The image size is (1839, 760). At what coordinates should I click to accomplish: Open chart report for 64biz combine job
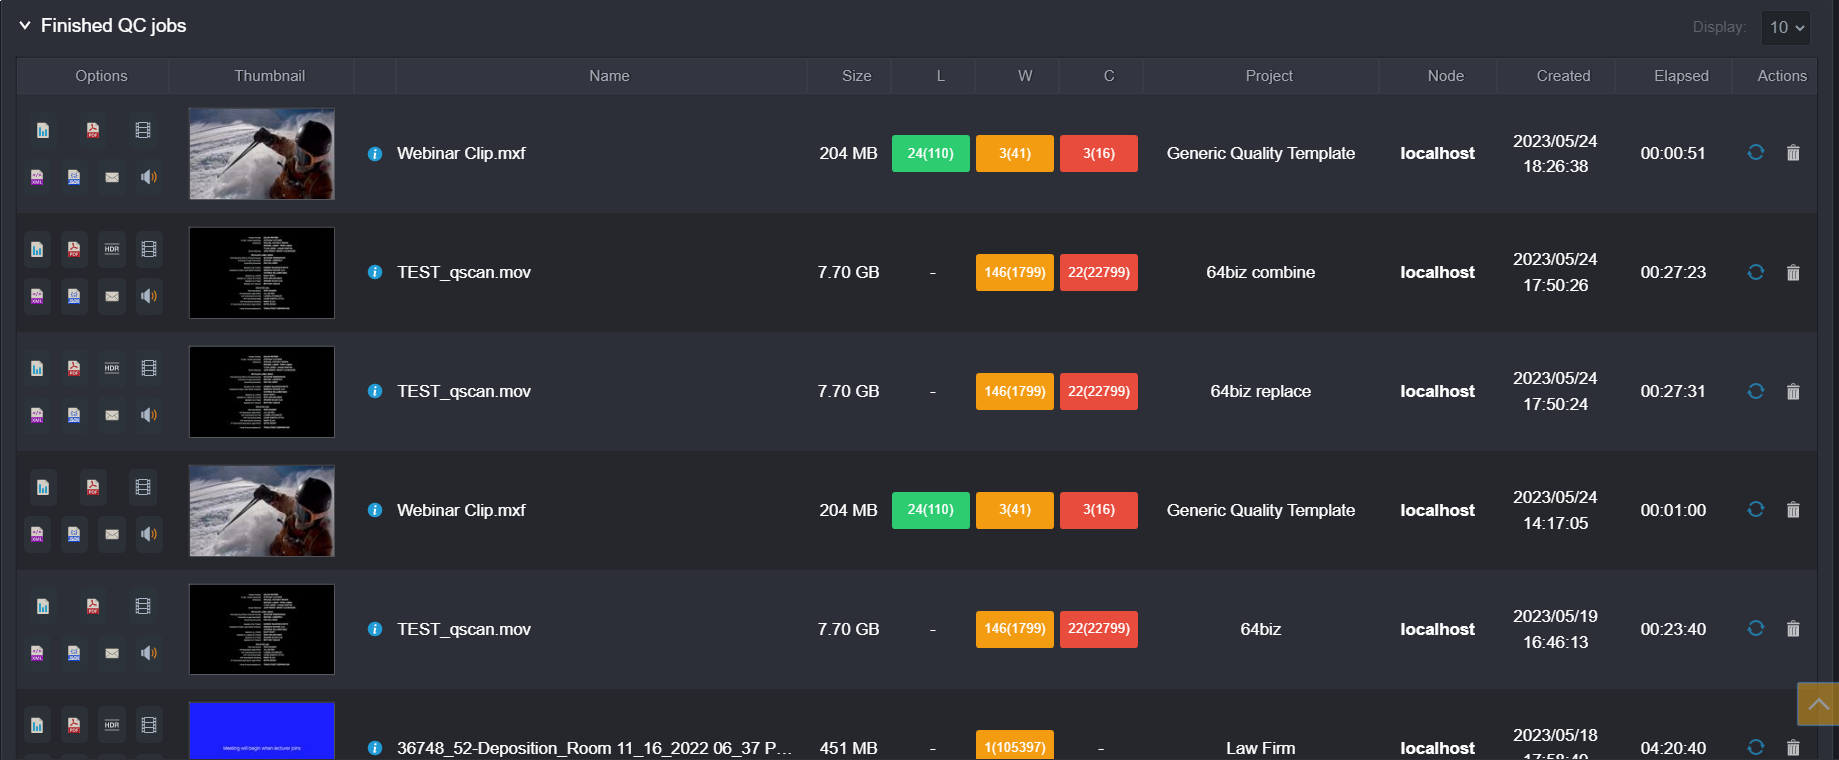click(37, 249)
